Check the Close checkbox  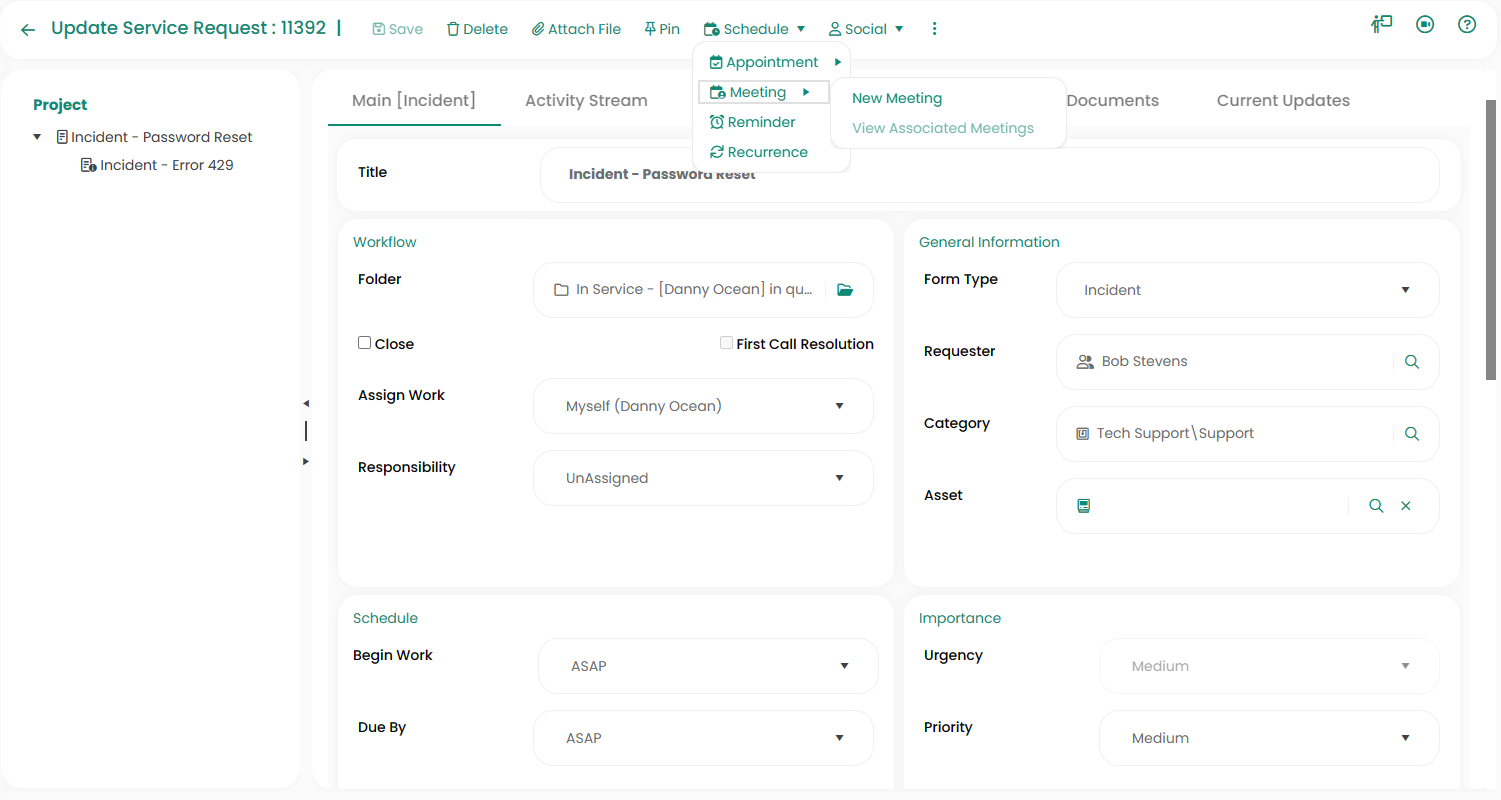(365, 343)
